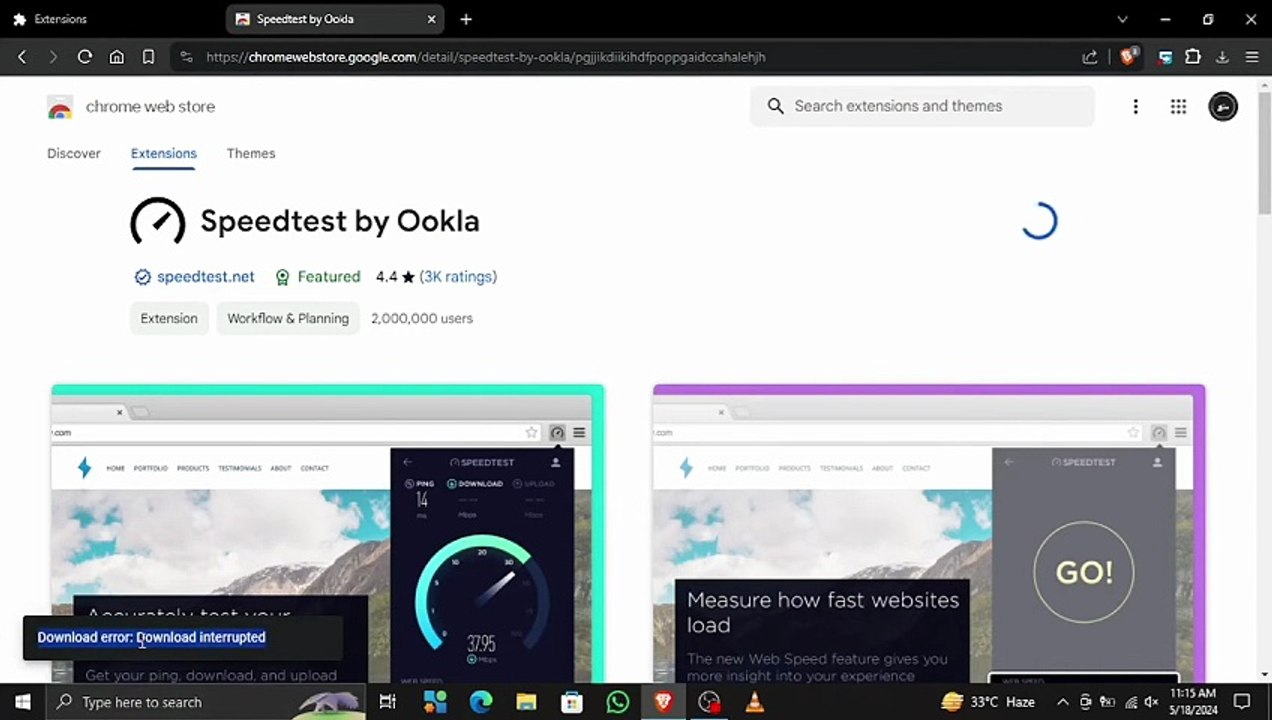Open the browser home page

(117, 57)
